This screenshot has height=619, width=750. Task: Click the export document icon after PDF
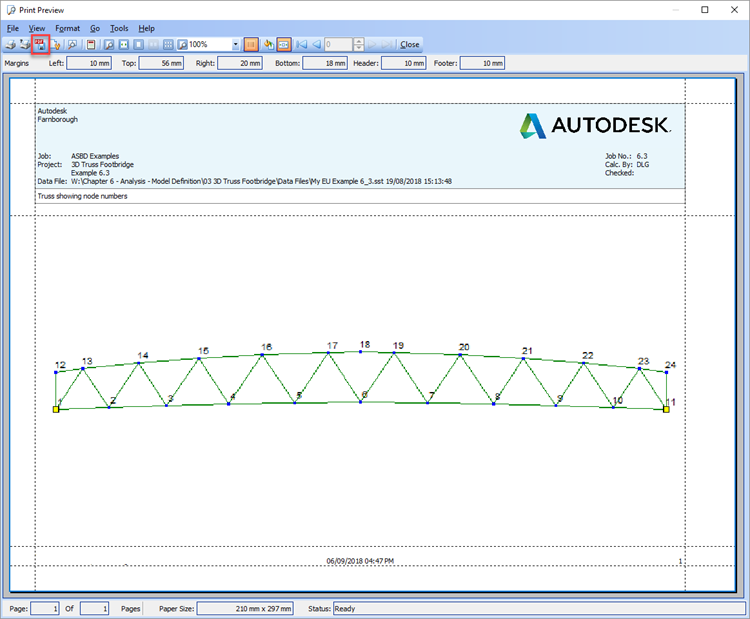(56, 44)
